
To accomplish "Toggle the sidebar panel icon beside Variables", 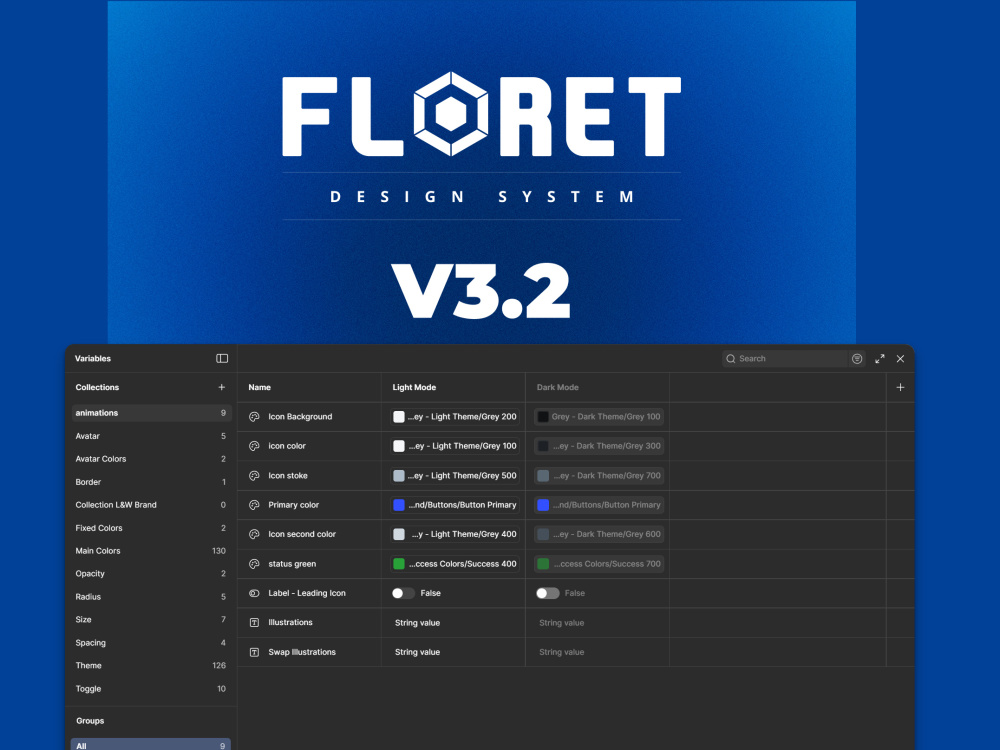I will (x=222, y=358).
